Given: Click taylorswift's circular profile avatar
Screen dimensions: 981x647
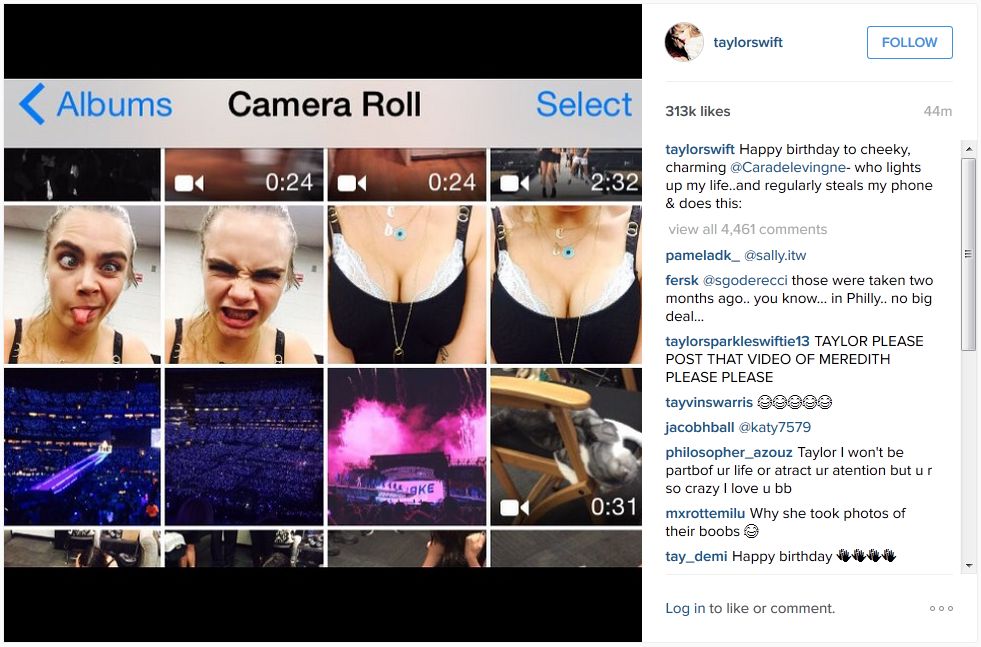Looking at the screenshot, I should coord(684,42).
